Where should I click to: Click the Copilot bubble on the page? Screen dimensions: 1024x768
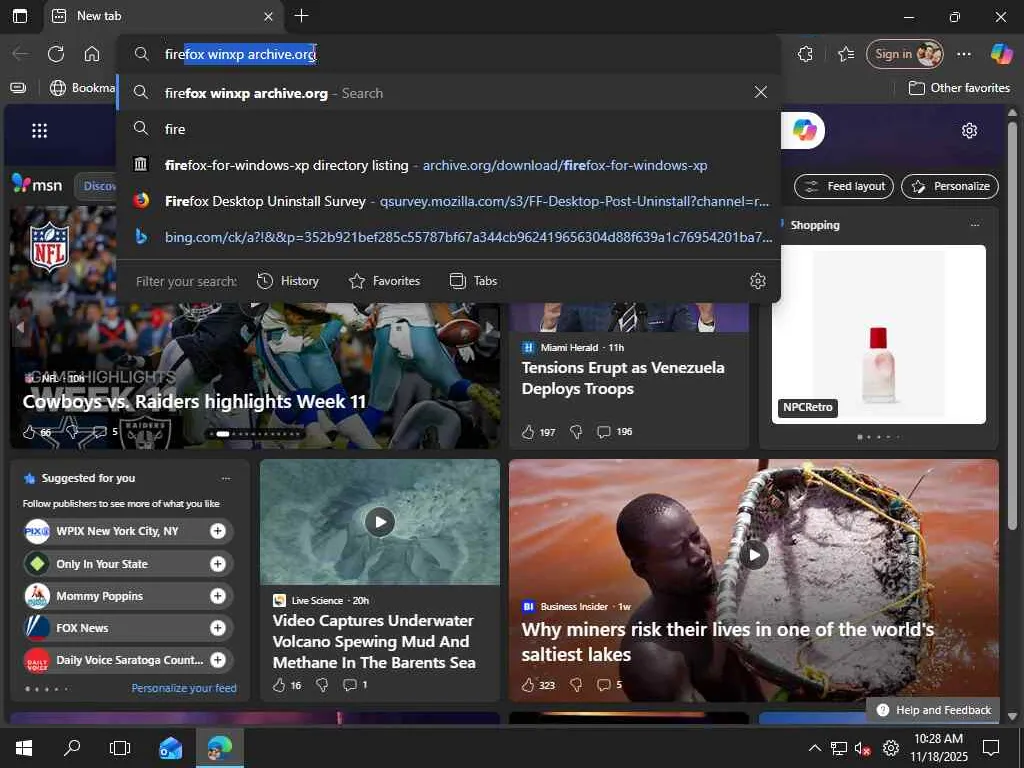(805, 130)
